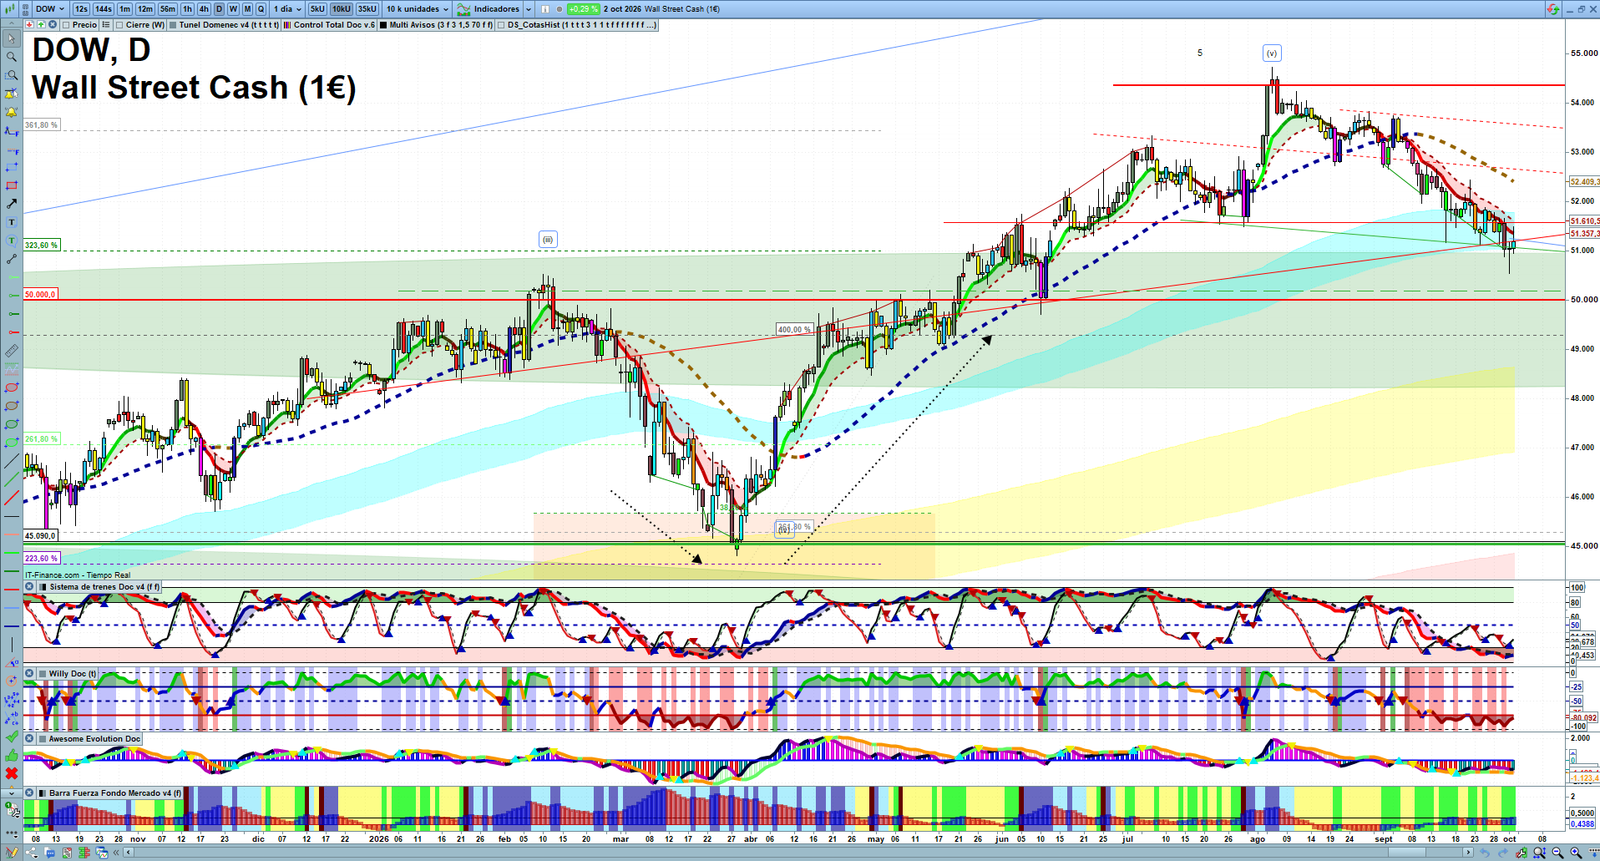
Task: Select the magnifier zoom tool
Action: (11, 57)
